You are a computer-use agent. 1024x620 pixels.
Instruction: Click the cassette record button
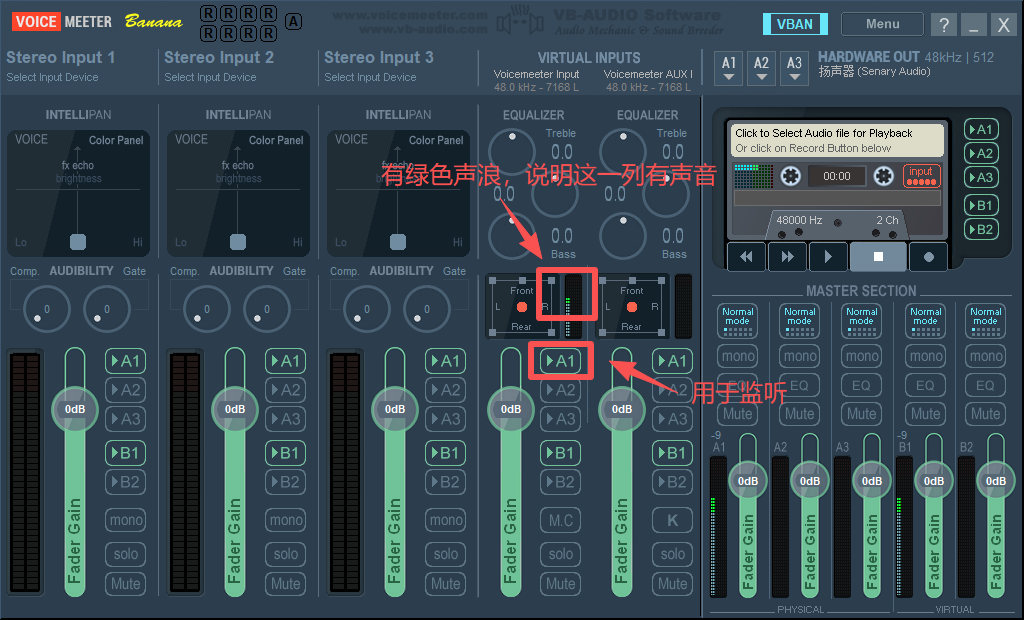[x=928, y=257]
